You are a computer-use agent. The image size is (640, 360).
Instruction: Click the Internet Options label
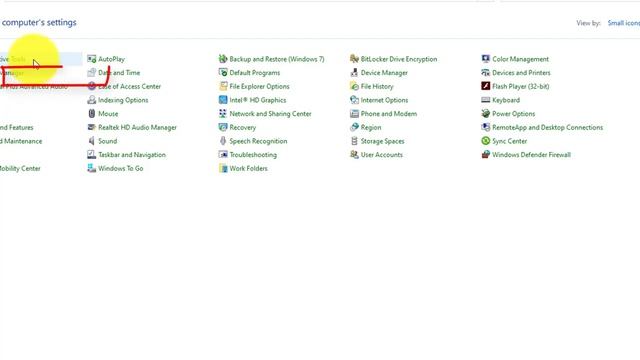(x=384, y=100)
